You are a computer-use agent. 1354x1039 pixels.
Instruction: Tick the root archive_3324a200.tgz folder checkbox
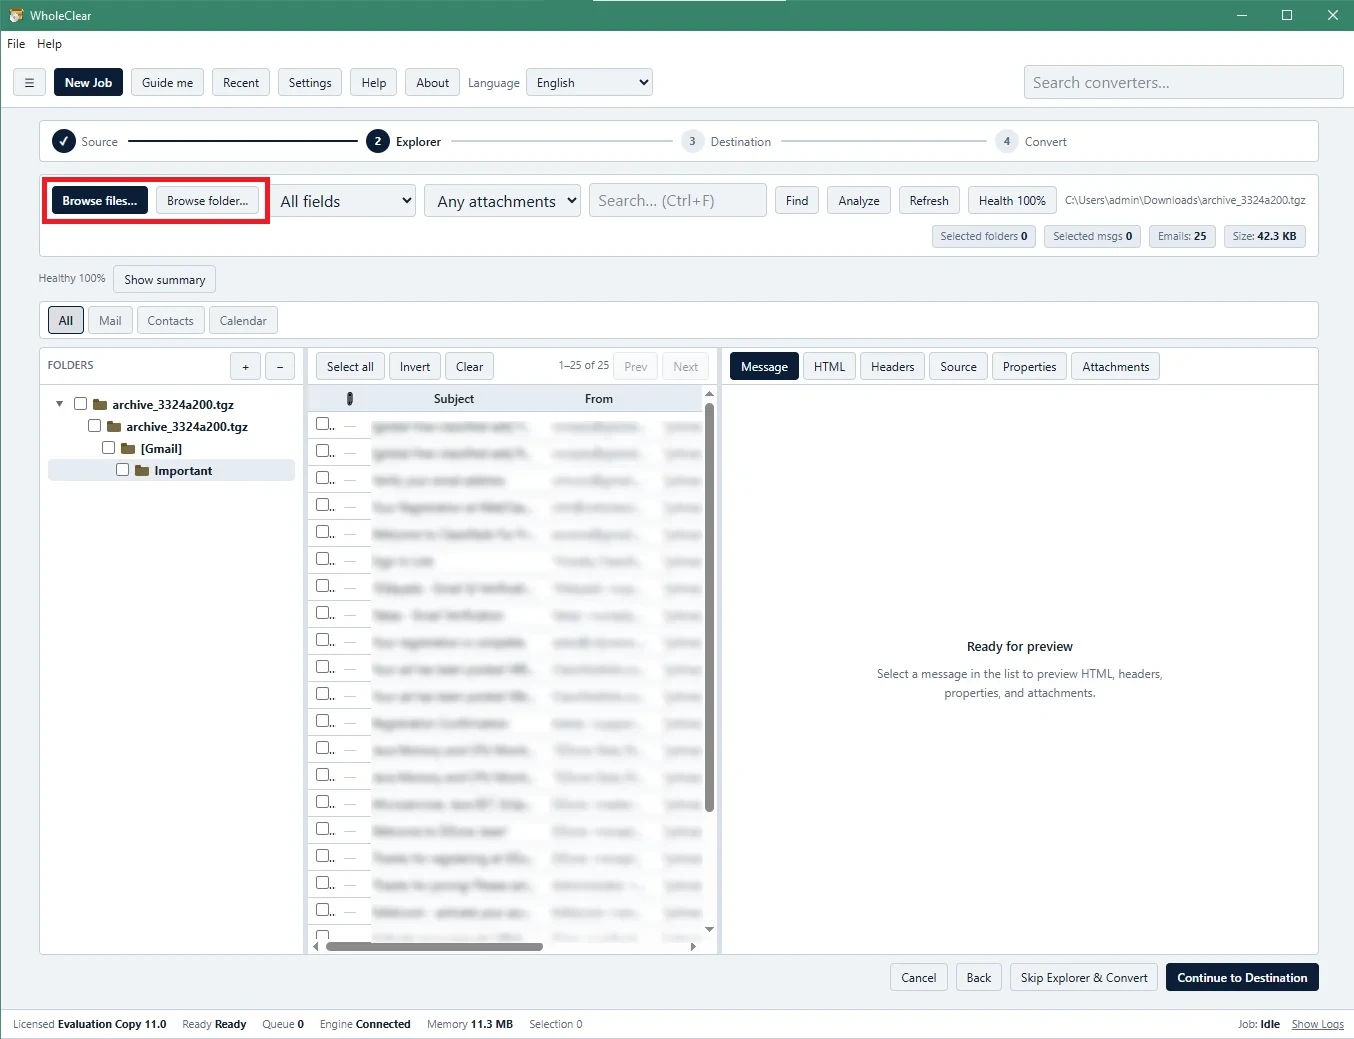click(80, 404)
